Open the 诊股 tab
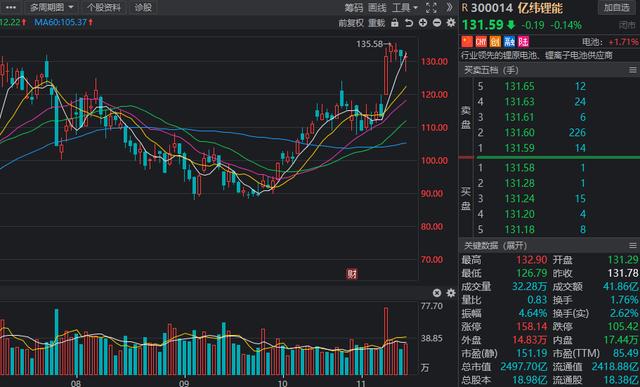This screenshot has height=387, width=640. [x=143, y=7]
